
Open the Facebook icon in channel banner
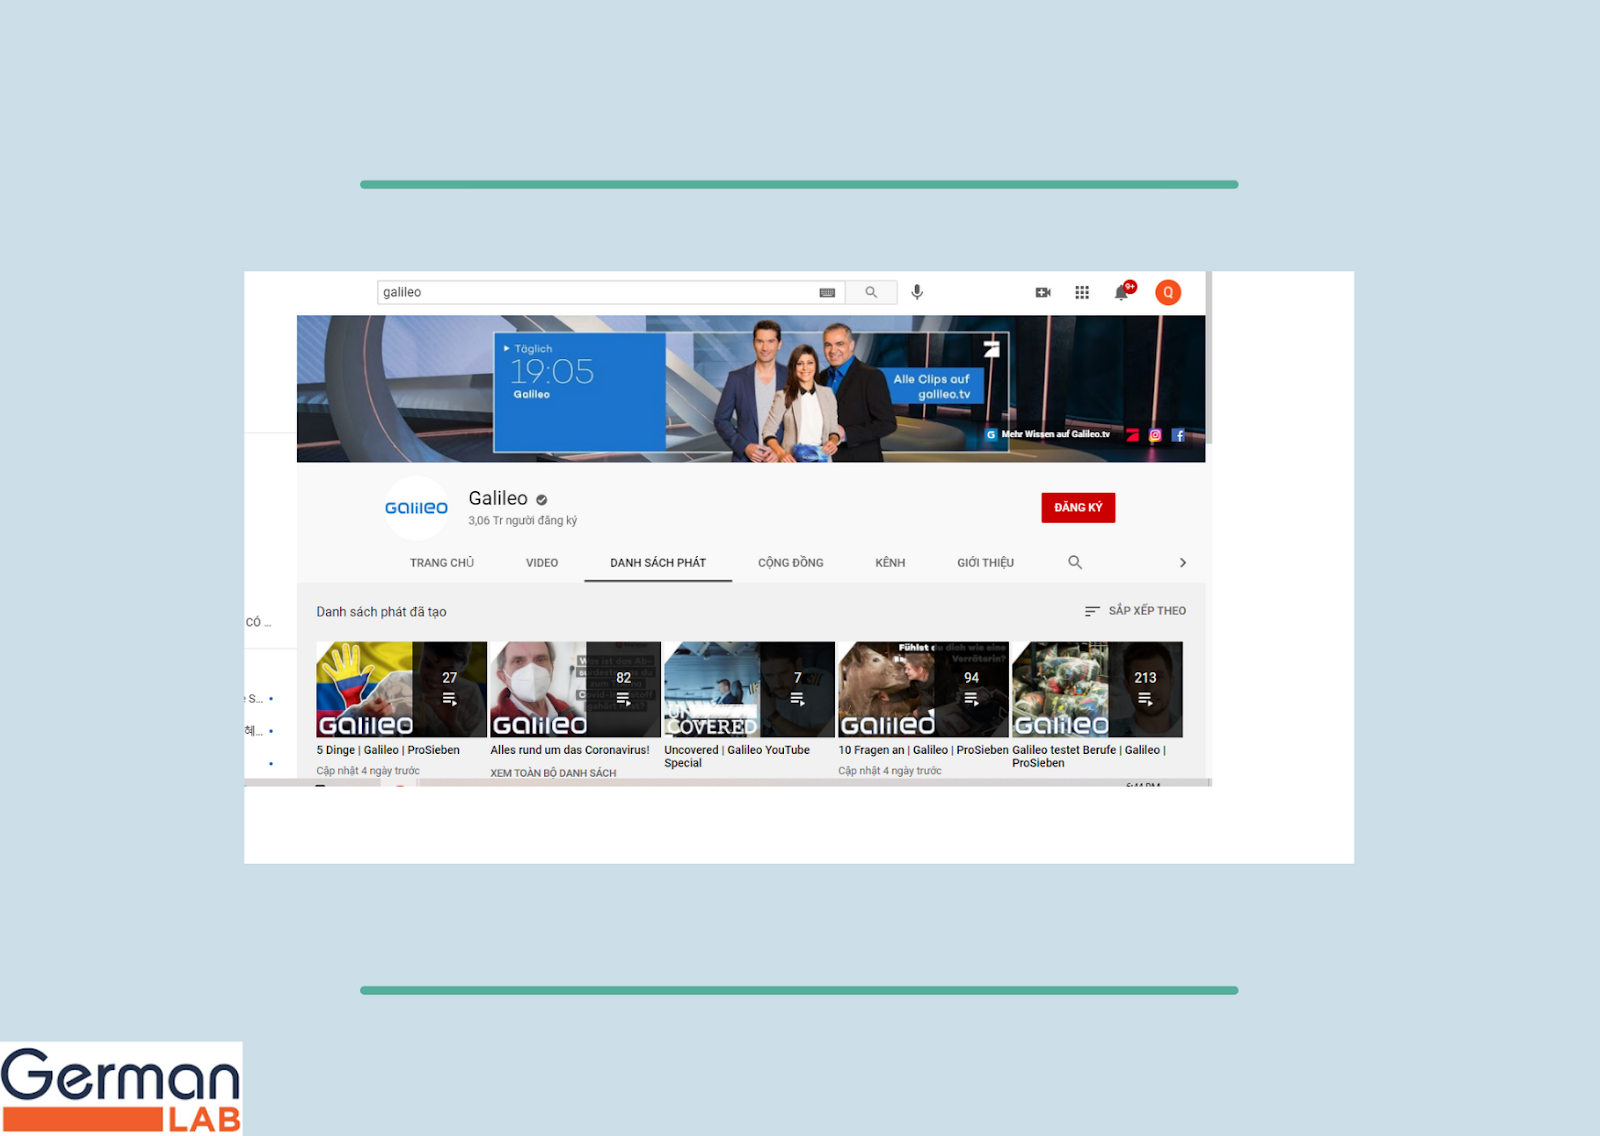1178,435
